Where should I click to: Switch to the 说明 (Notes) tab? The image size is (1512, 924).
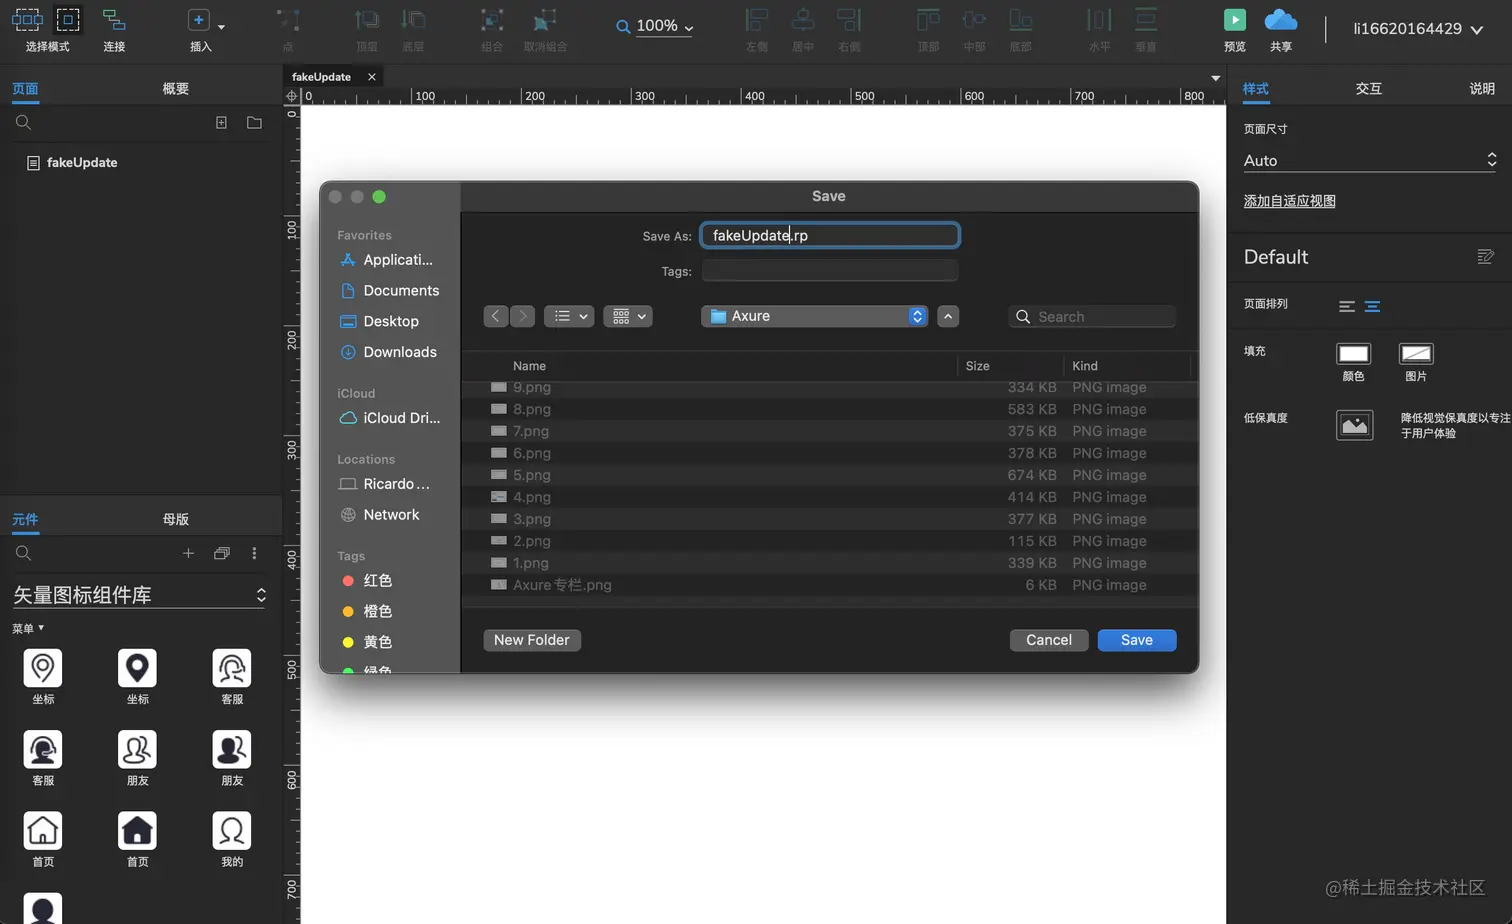click(x=1482, y=88)
